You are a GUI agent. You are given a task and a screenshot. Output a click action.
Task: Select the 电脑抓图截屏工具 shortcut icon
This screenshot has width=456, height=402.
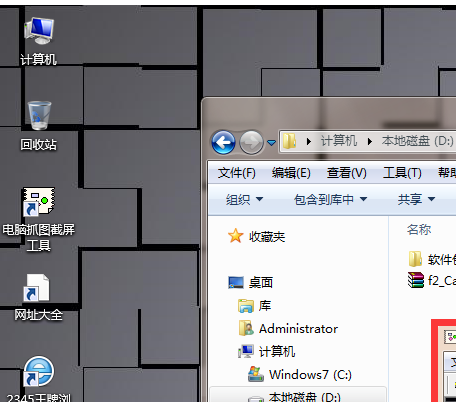[x=39, y=201]
